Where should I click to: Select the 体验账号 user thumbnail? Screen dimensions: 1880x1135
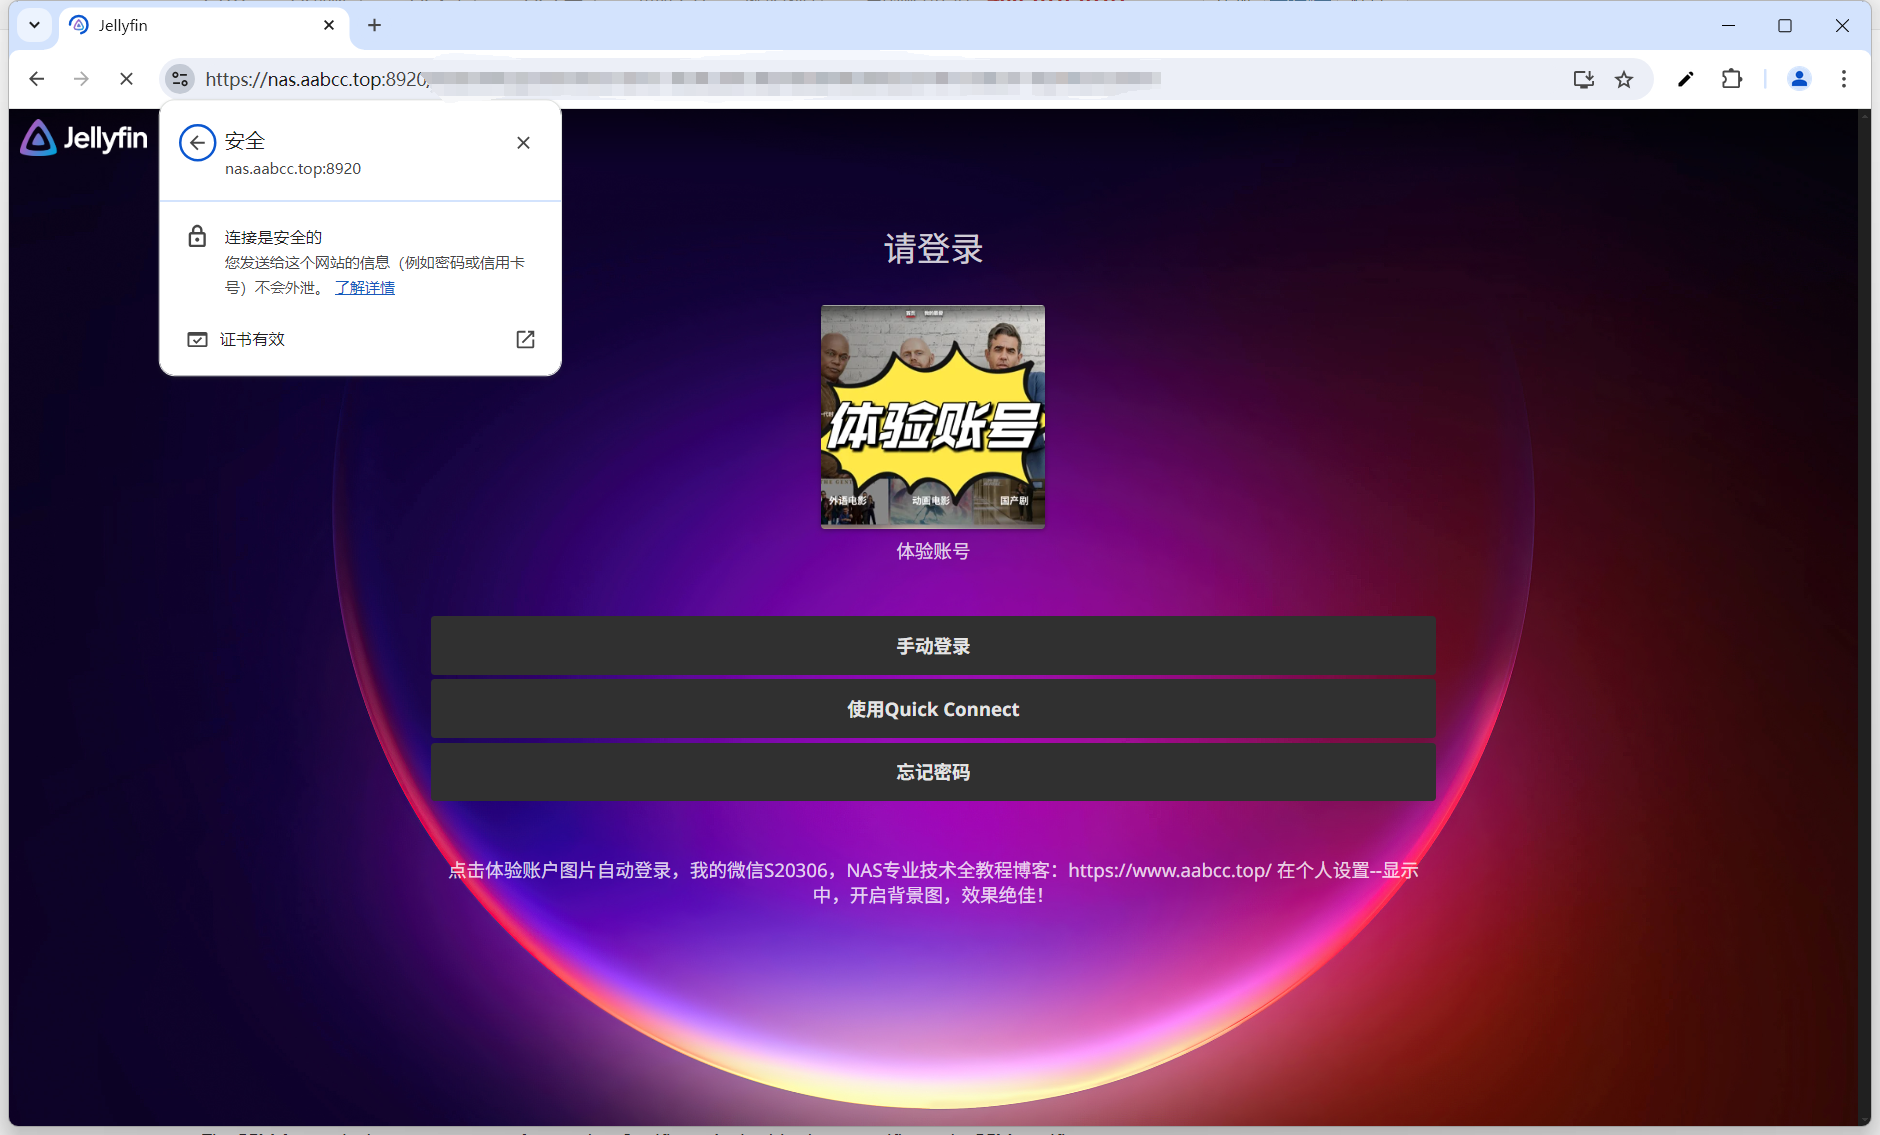(x=933, y=417)
